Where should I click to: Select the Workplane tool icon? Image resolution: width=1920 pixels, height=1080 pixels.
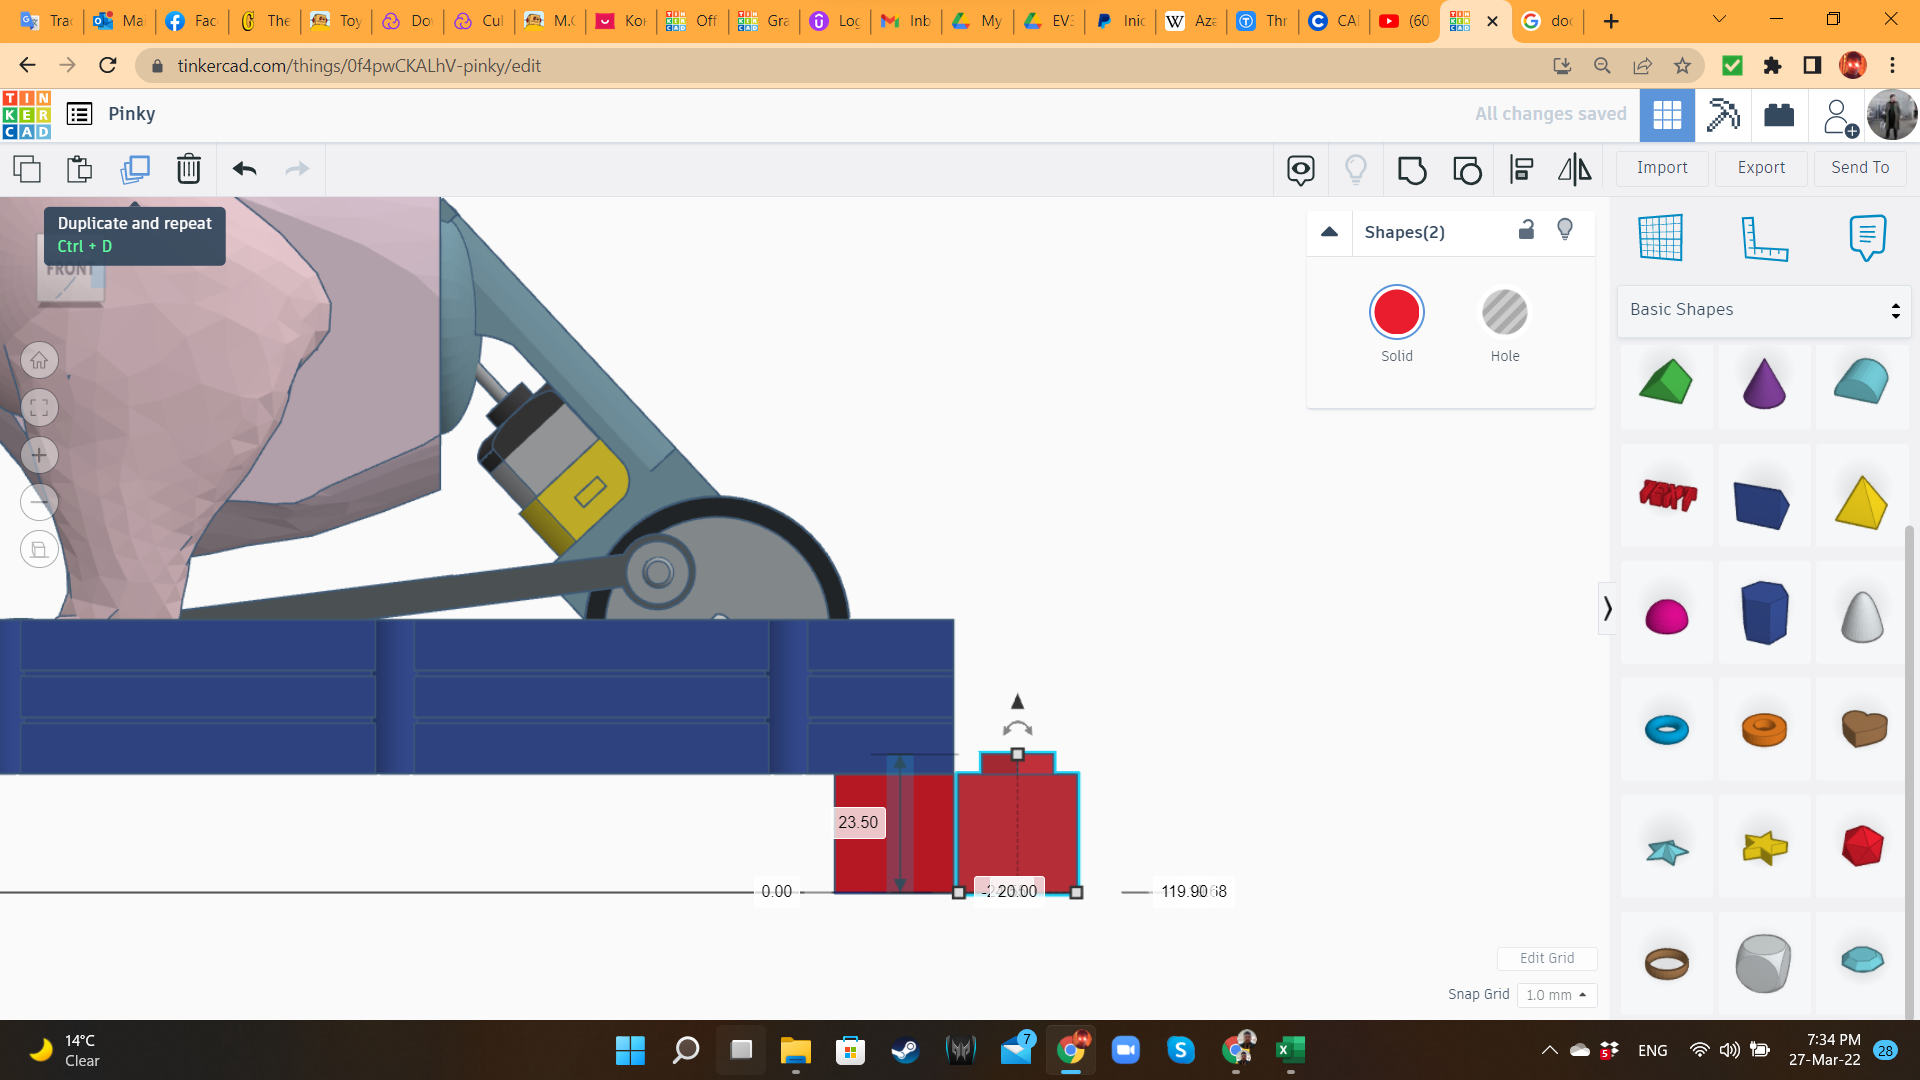1660,238
